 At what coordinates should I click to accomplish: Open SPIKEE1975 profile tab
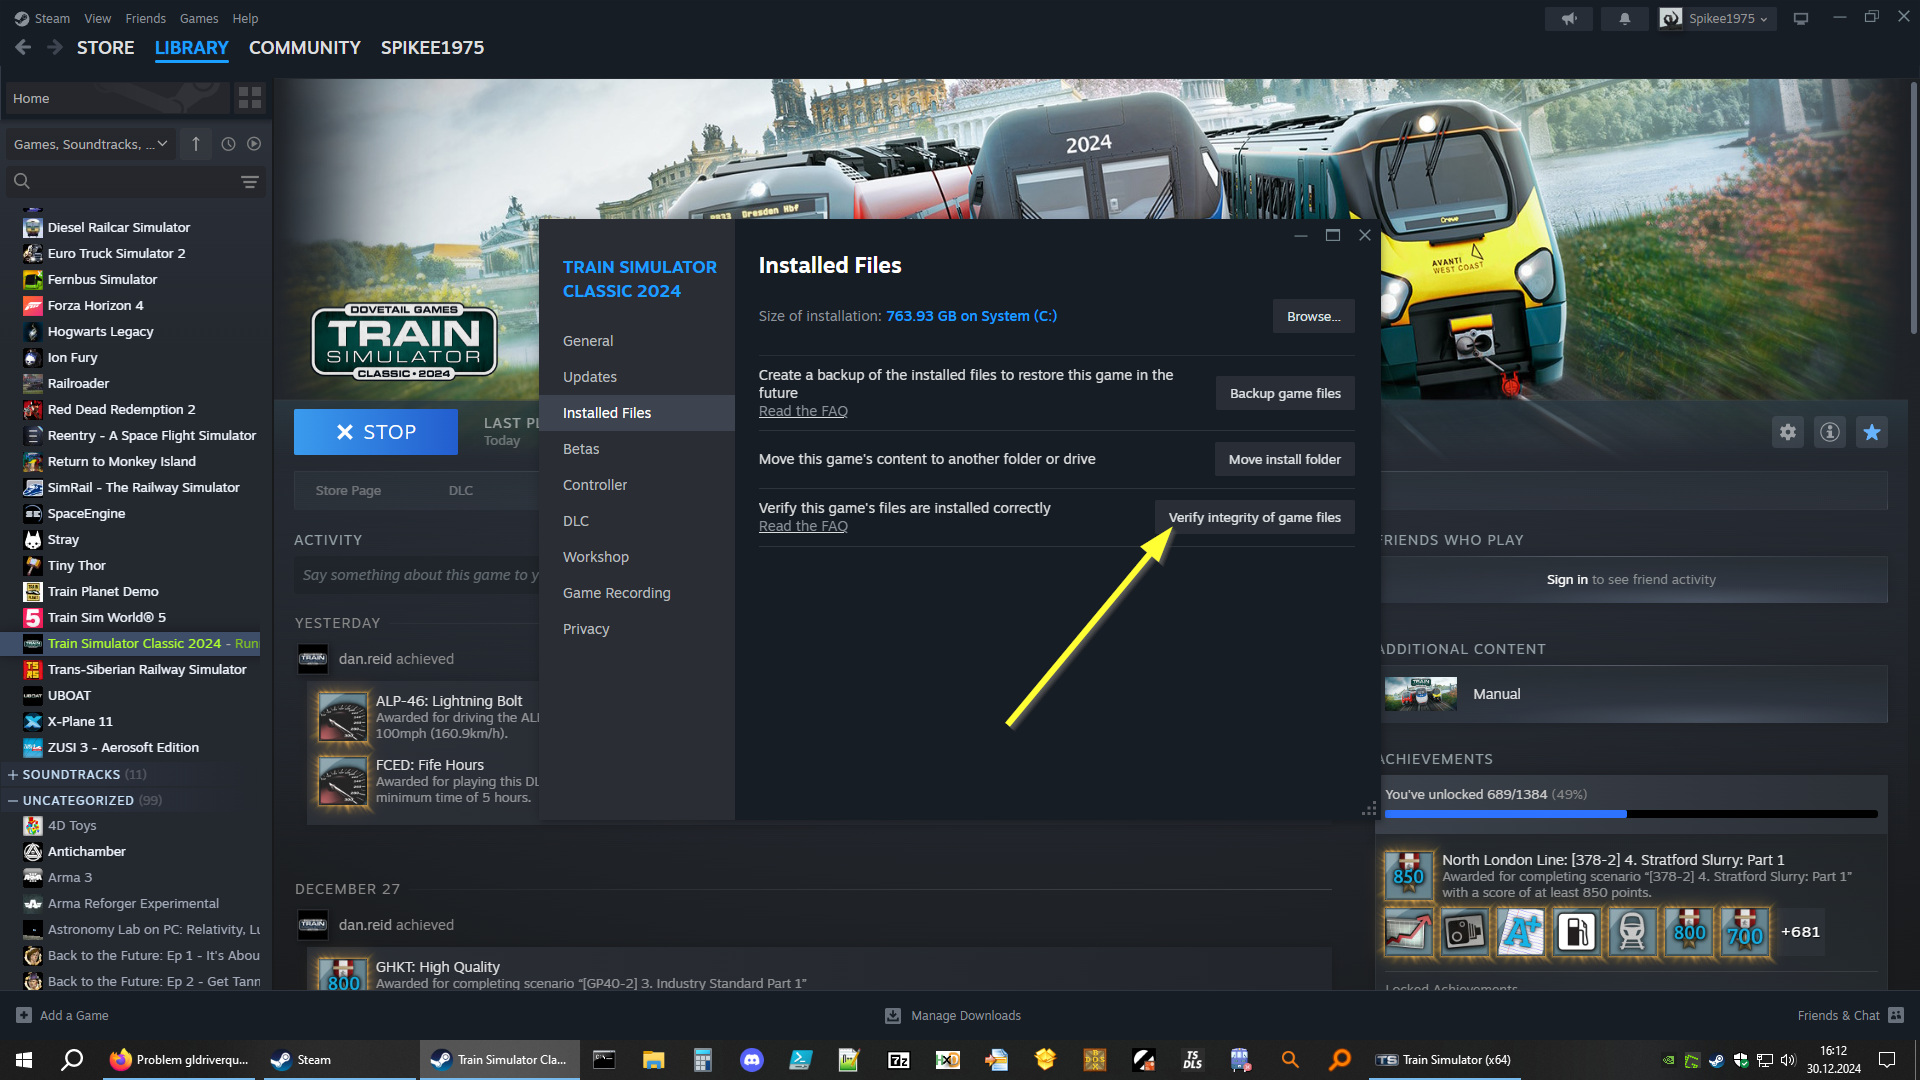click(432, 48)
